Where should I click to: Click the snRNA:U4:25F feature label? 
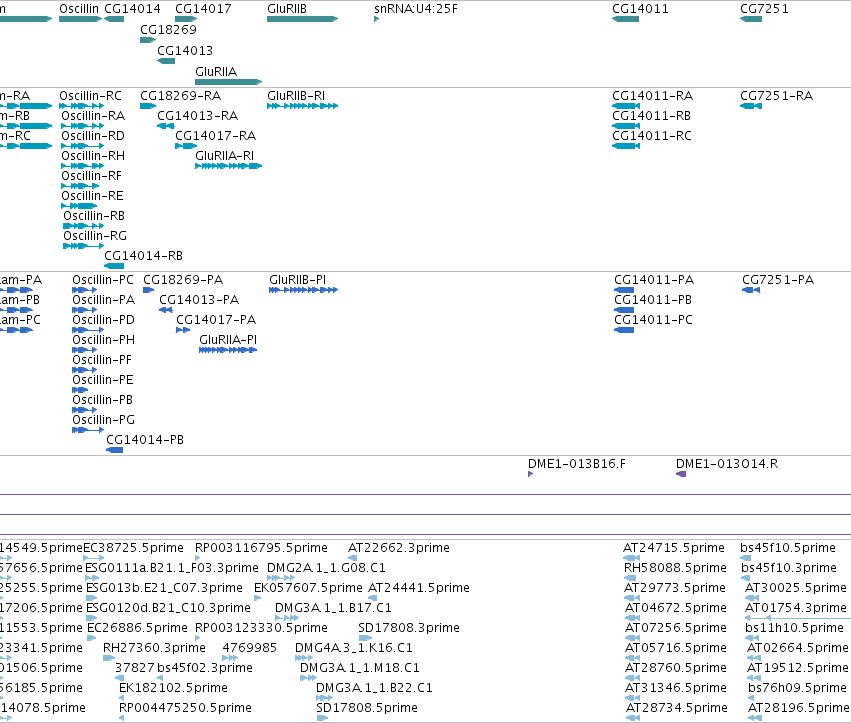tap(416, 9)
